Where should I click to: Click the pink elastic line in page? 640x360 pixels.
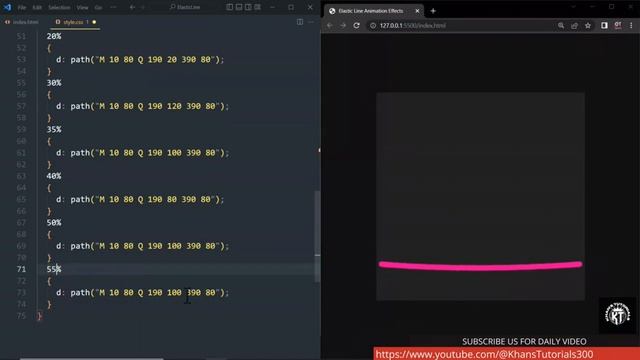(480, 266)
